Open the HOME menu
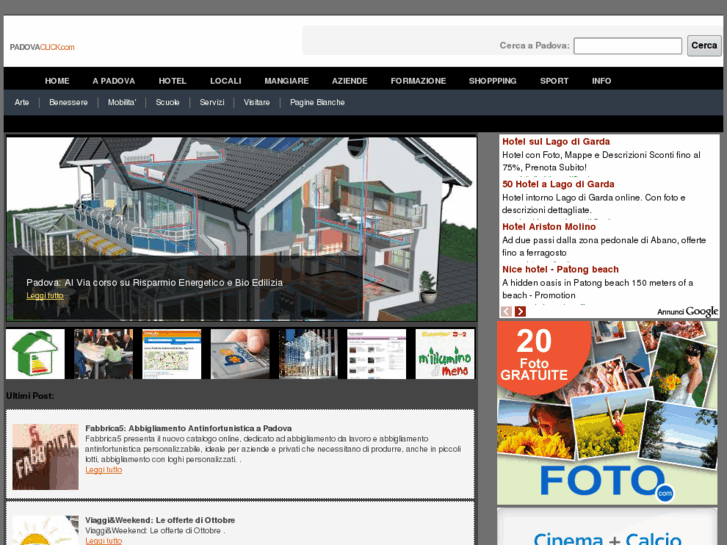Viewport: 727px width, 545px height. pyautogui.click(x=57, y=81)
